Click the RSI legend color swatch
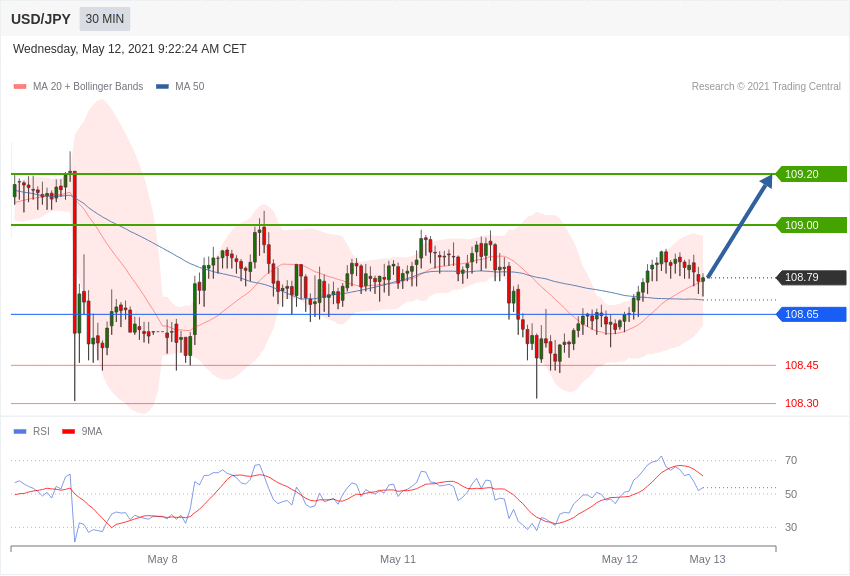Screen dimensions: 850x576 (x=20, y=431)
